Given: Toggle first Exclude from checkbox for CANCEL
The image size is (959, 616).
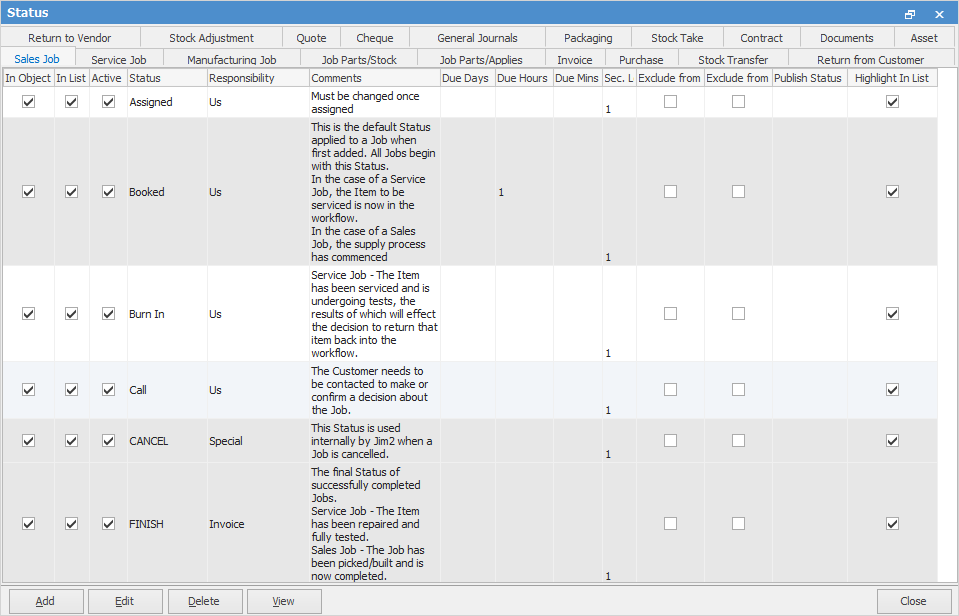Looking at the screenshot, I should click(670, 440).
